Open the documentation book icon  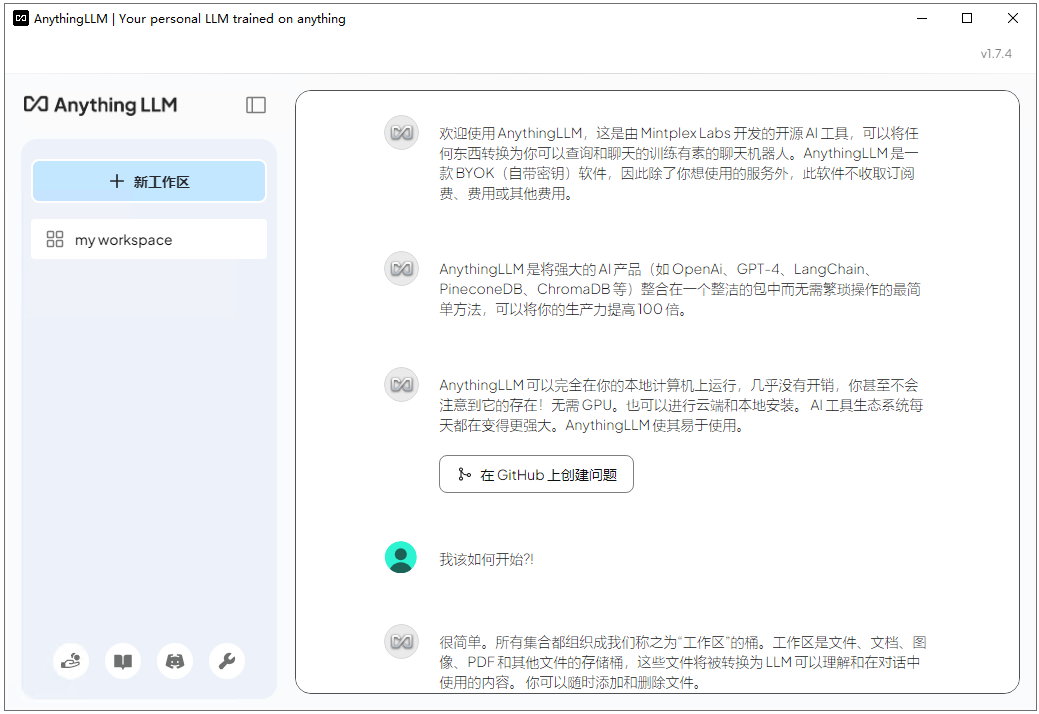point(123,660)
